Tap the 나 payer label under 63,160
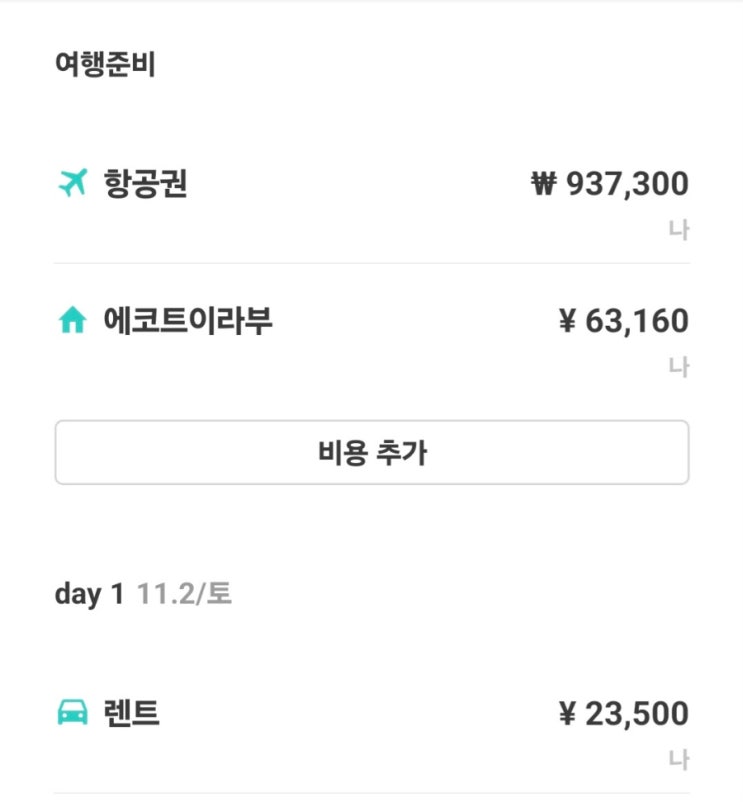The width and height of the screenshot is (743, 802). coord(679,368)
